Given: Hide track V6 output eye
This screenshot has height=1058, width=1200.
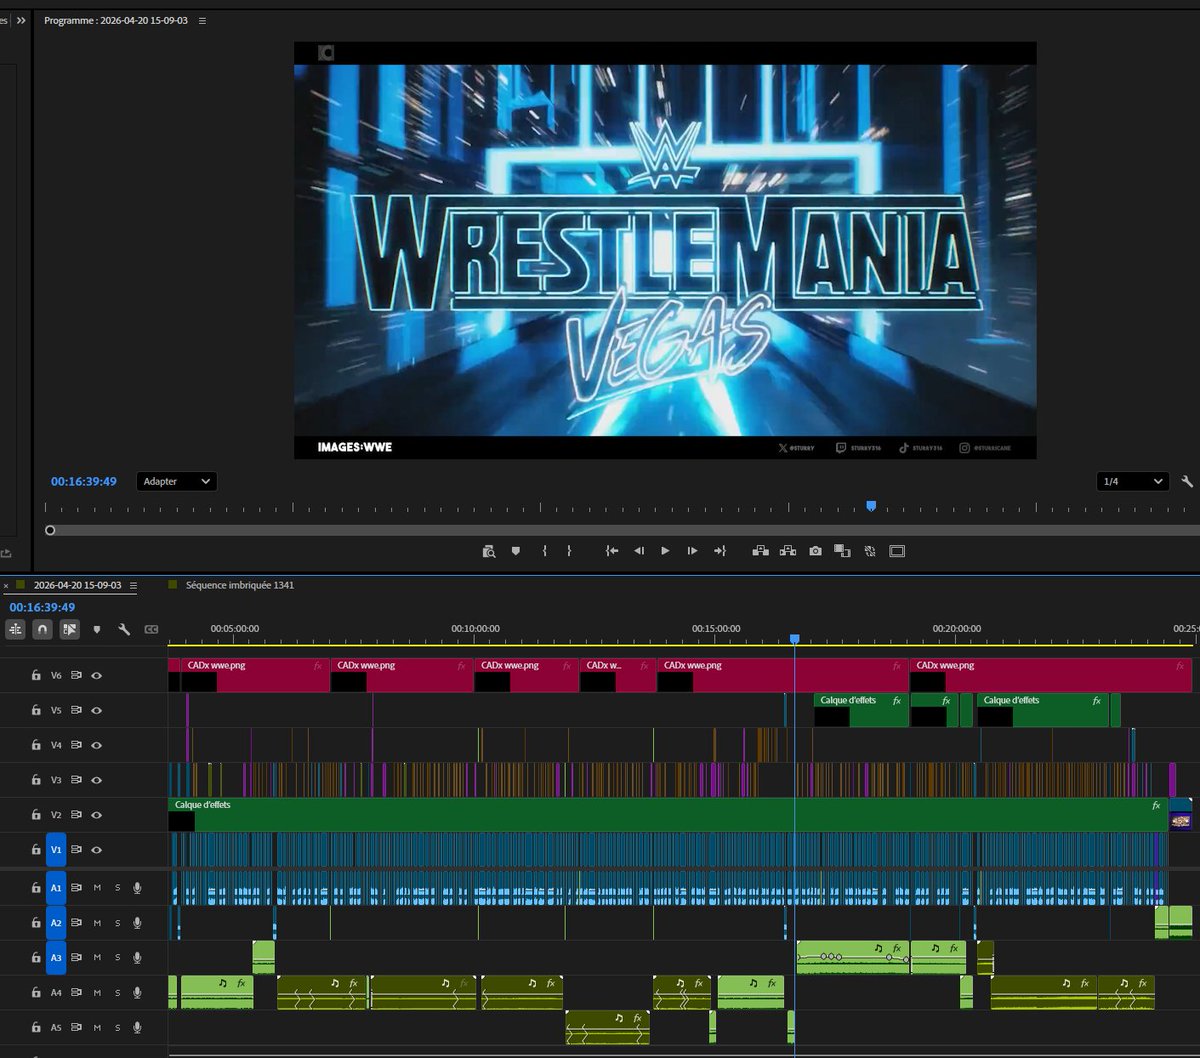Looking at the screenshot, I should coord(97,676).
